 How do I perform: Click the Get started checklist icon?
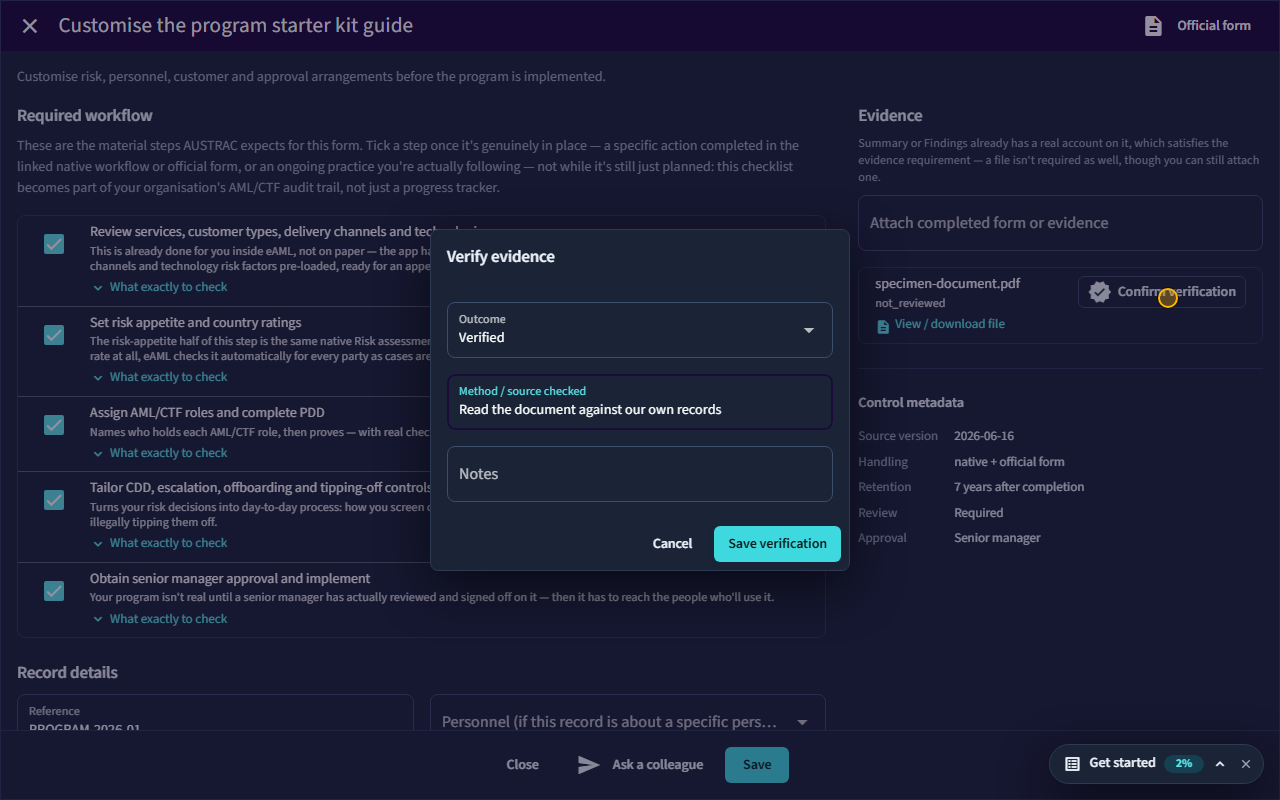coord(1072,764)
